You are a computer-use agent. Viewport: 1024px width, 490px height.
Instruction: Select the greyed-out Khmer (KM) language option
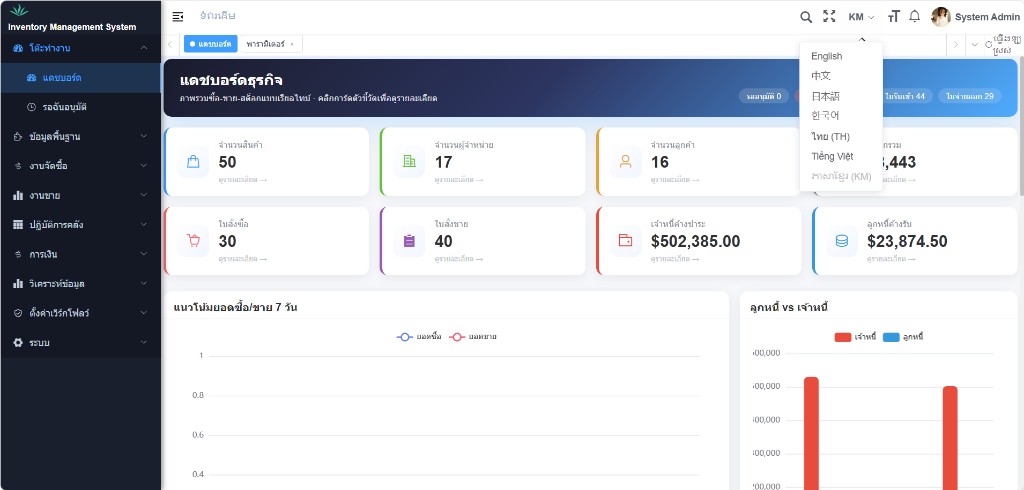(x=841, y=176)
